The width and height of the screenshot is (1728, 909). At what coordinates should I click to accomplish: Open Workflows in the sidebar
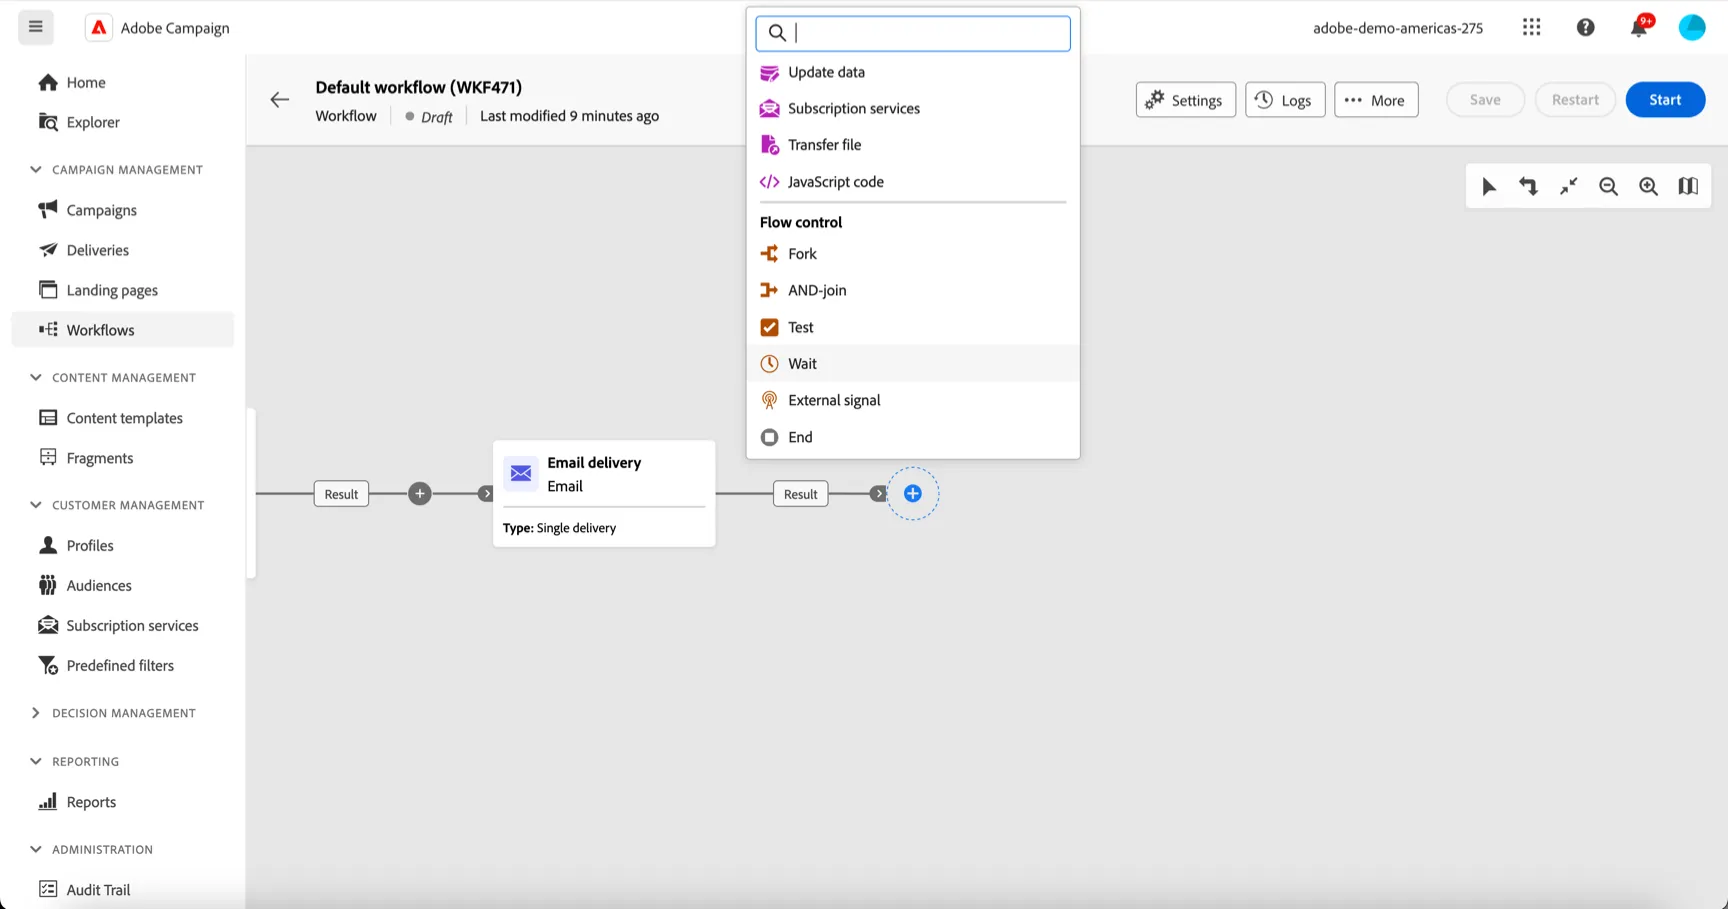coord(123,330)
